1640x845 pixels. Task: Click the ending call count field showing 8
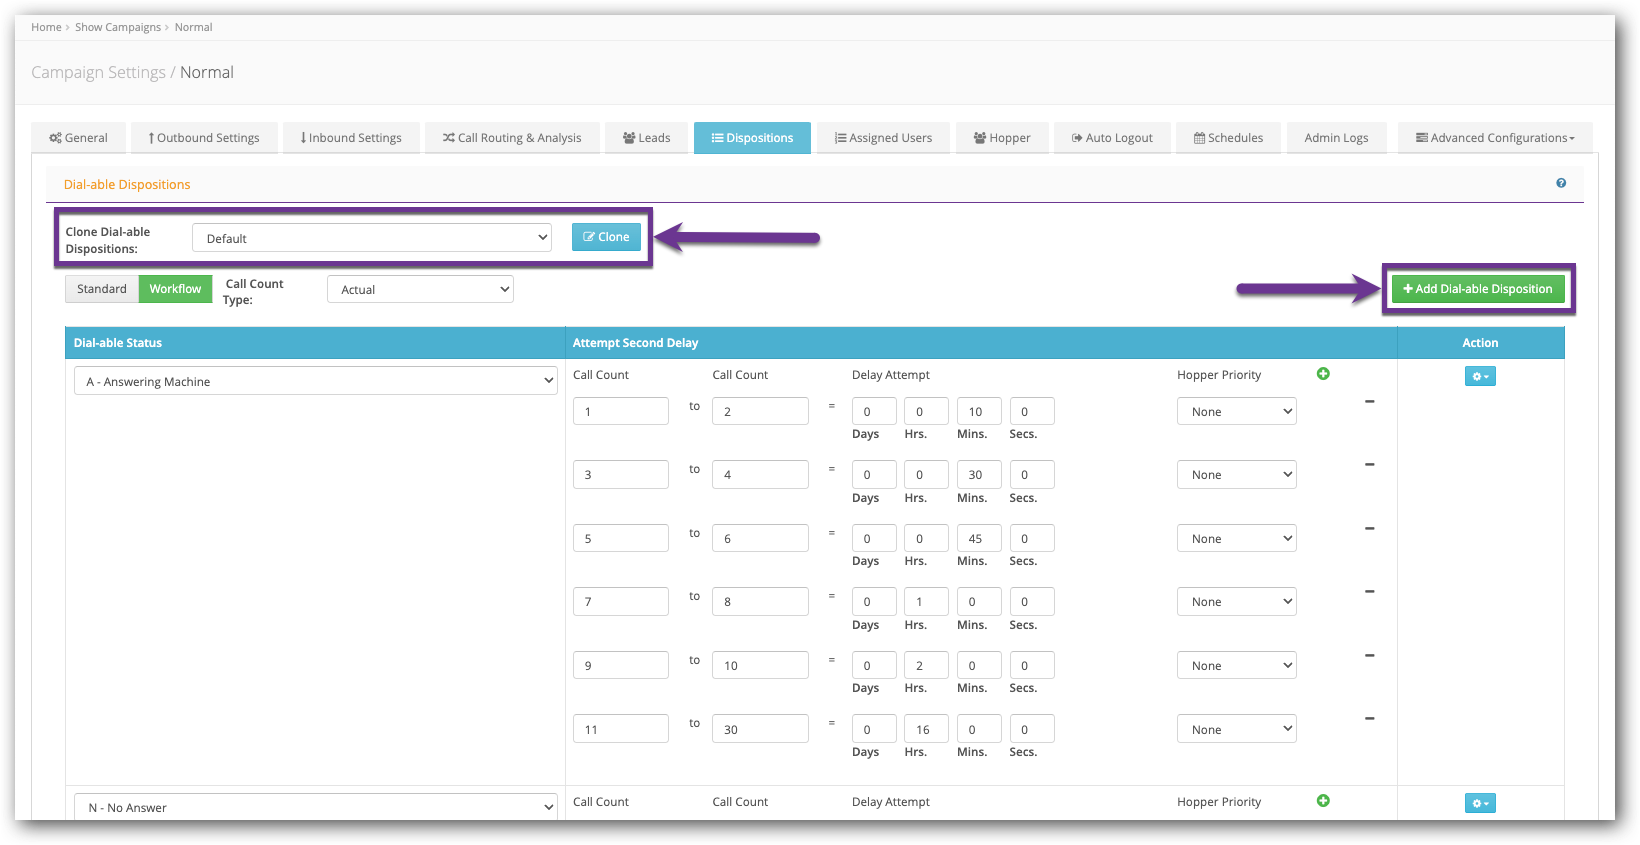pyautogui.click(x=760, y=601)
